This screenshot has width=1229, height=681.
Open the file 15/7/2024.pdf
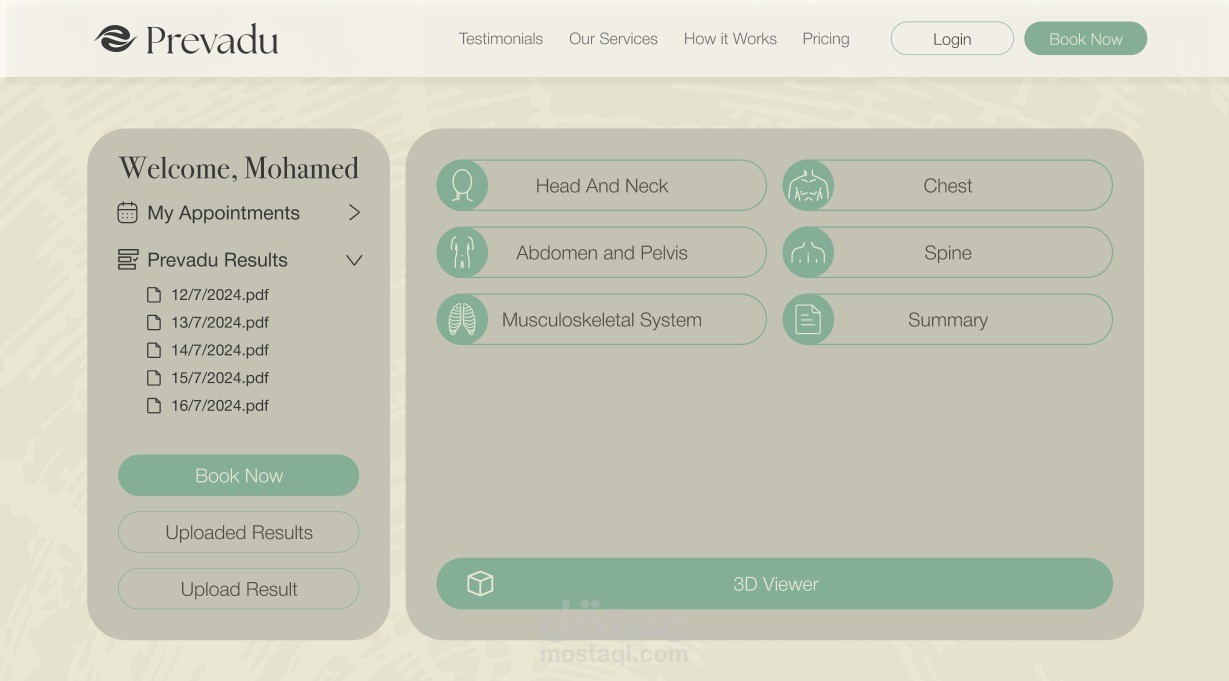(x=220, y=378)
